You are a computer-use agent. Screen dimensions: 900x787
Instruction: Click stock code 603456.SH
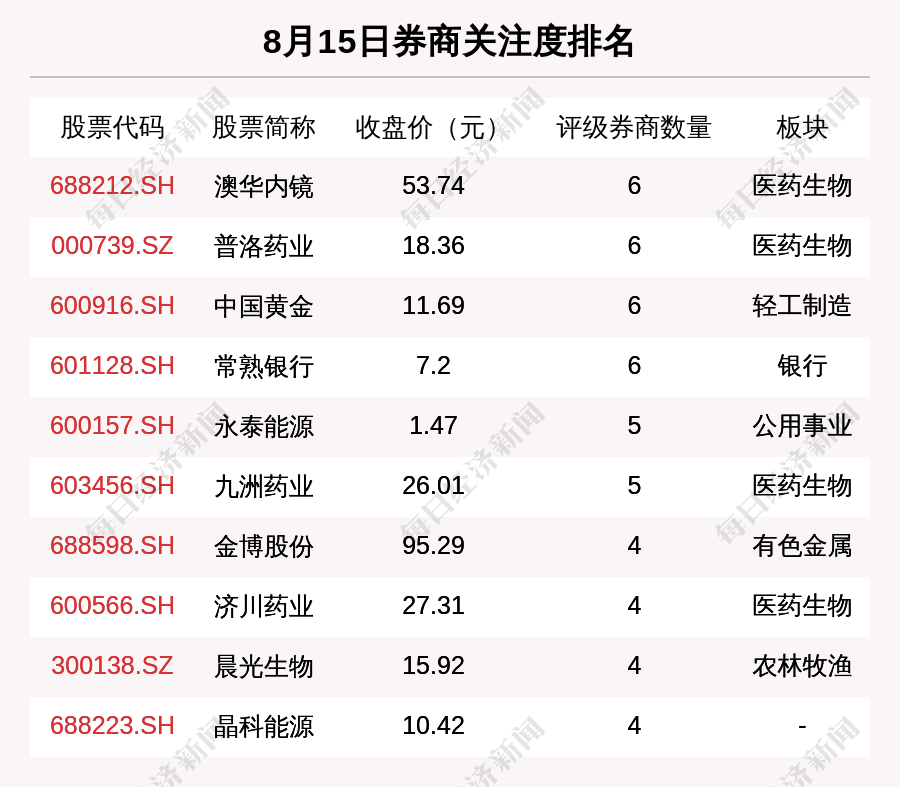pyautogui.click(x=112, y=486)
